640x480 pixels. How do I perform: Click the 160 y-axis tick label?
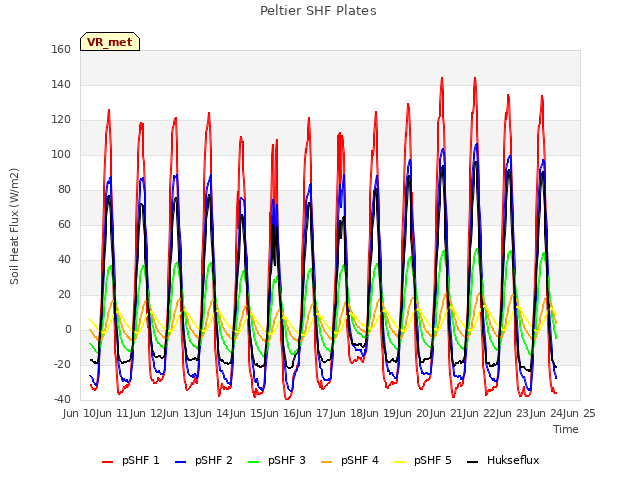pos(61,49)
